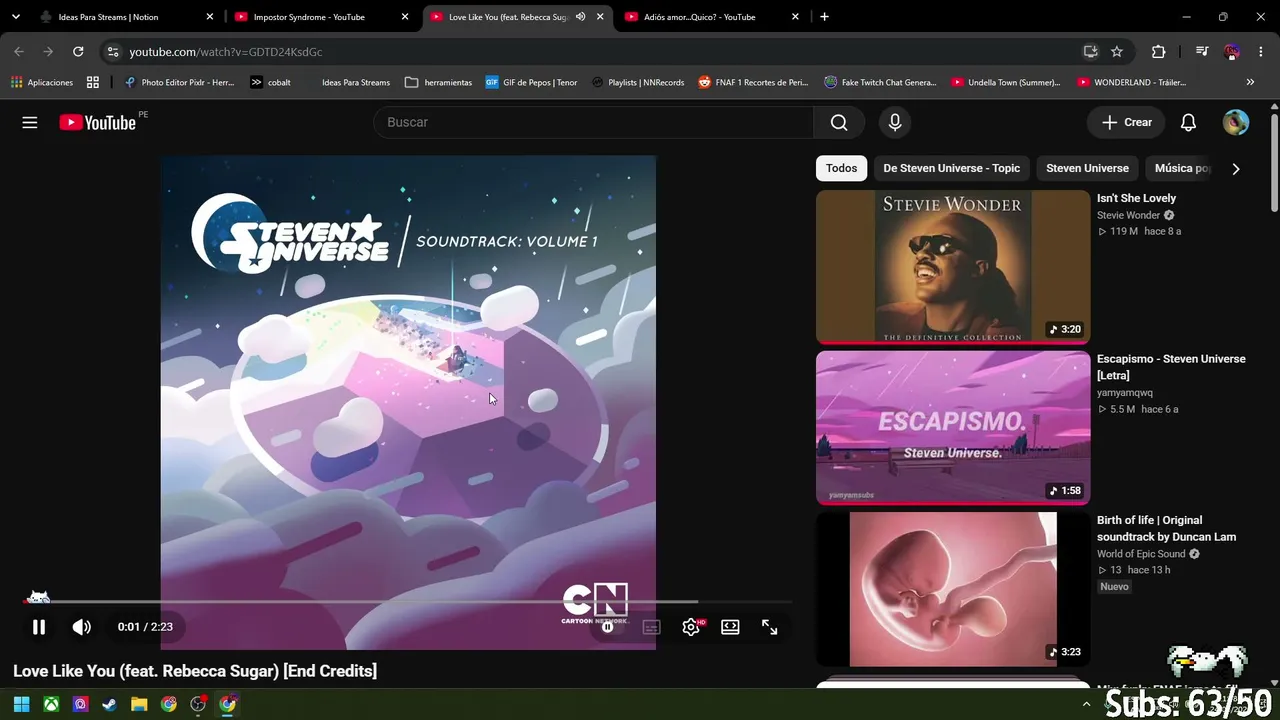Click the Crear button
This screenshot has height=720, width=1280.
(1126, 122)
